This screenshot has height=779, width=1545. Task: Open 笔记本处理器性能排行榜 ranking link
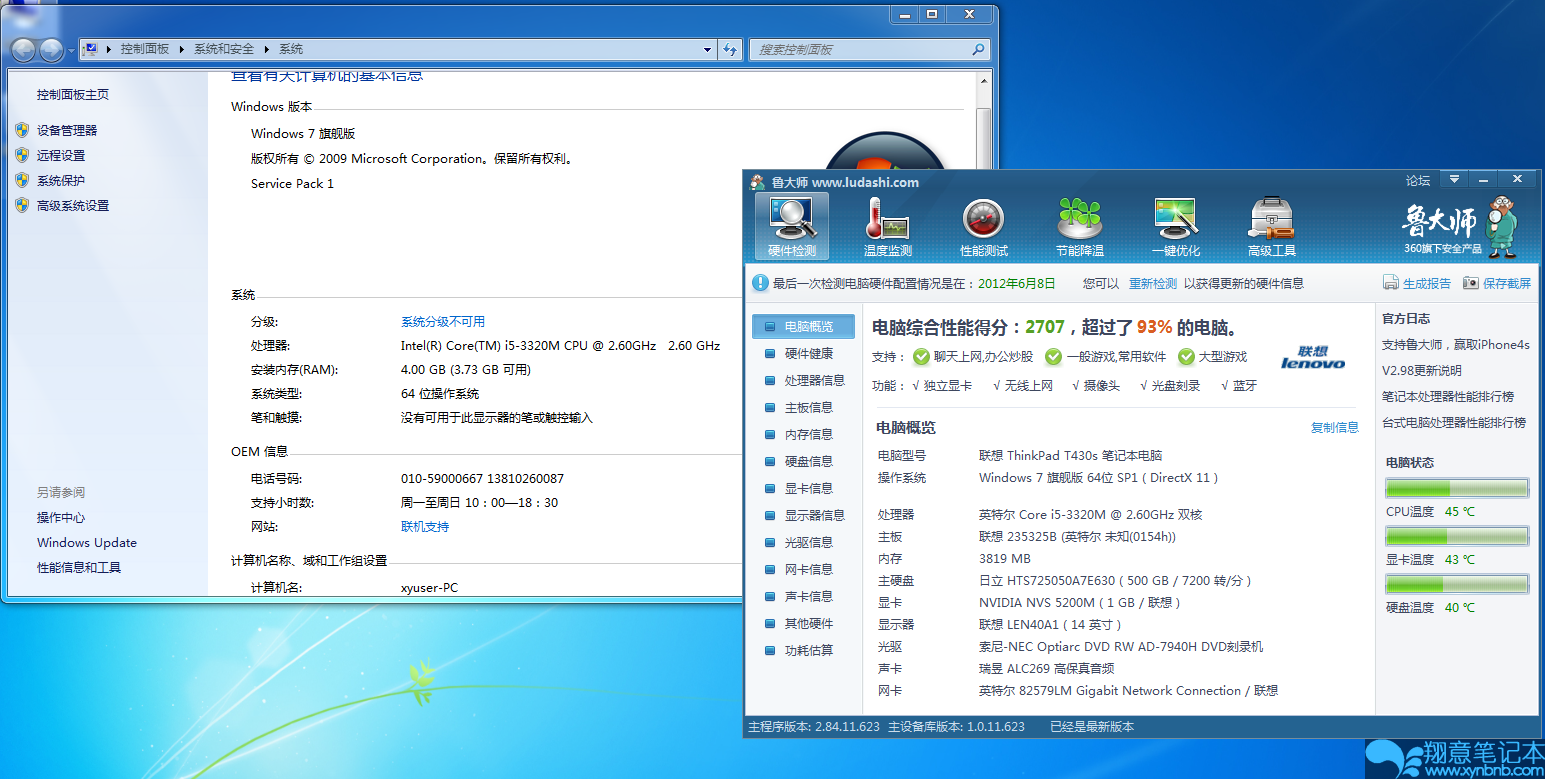(x=1448, y=397)
